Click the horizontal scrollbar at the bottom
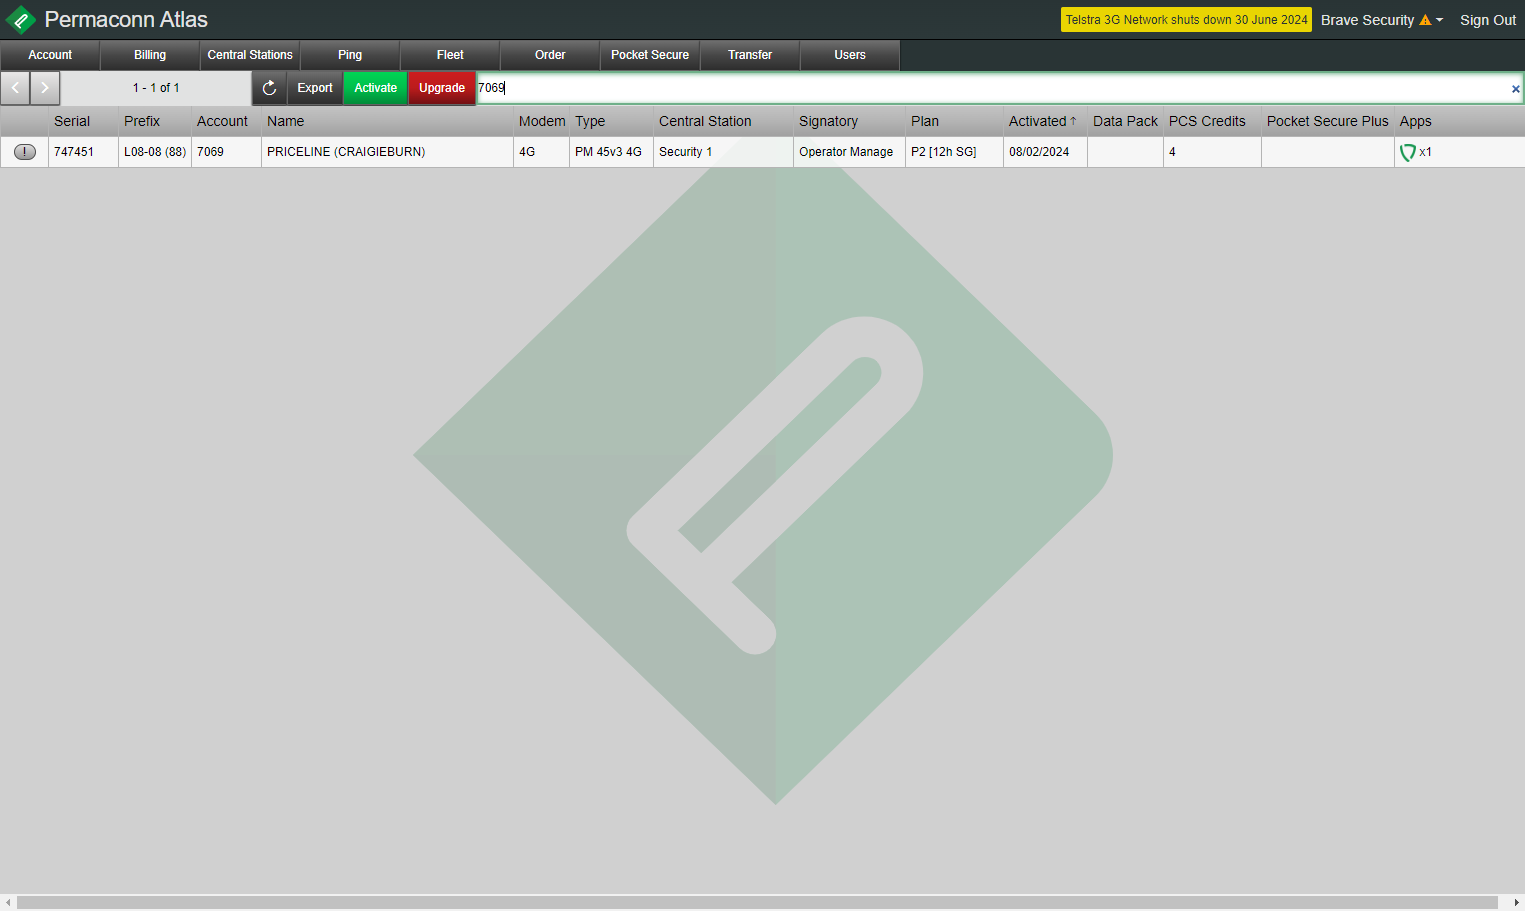The image size is (1525, 911). [x=757, y=903]
